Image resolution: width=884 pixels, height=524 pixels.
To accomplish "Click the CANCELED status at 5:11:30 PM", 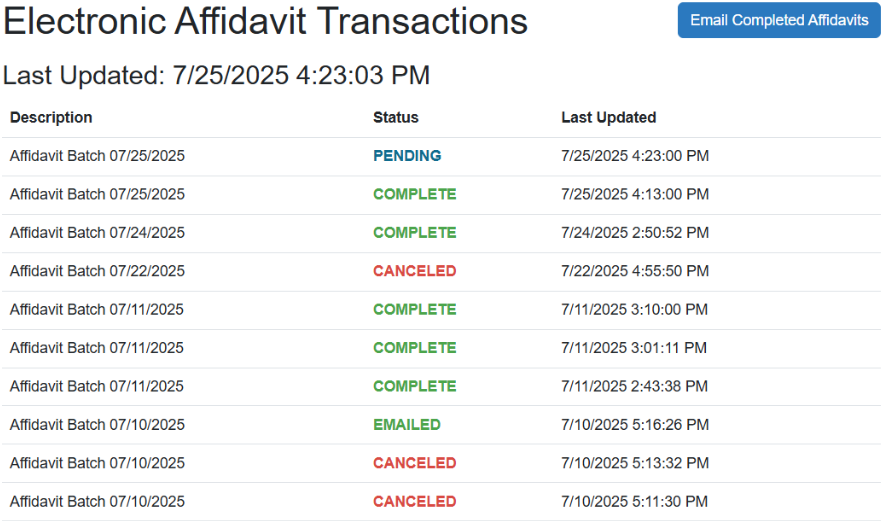I will [x=414, y=501].
